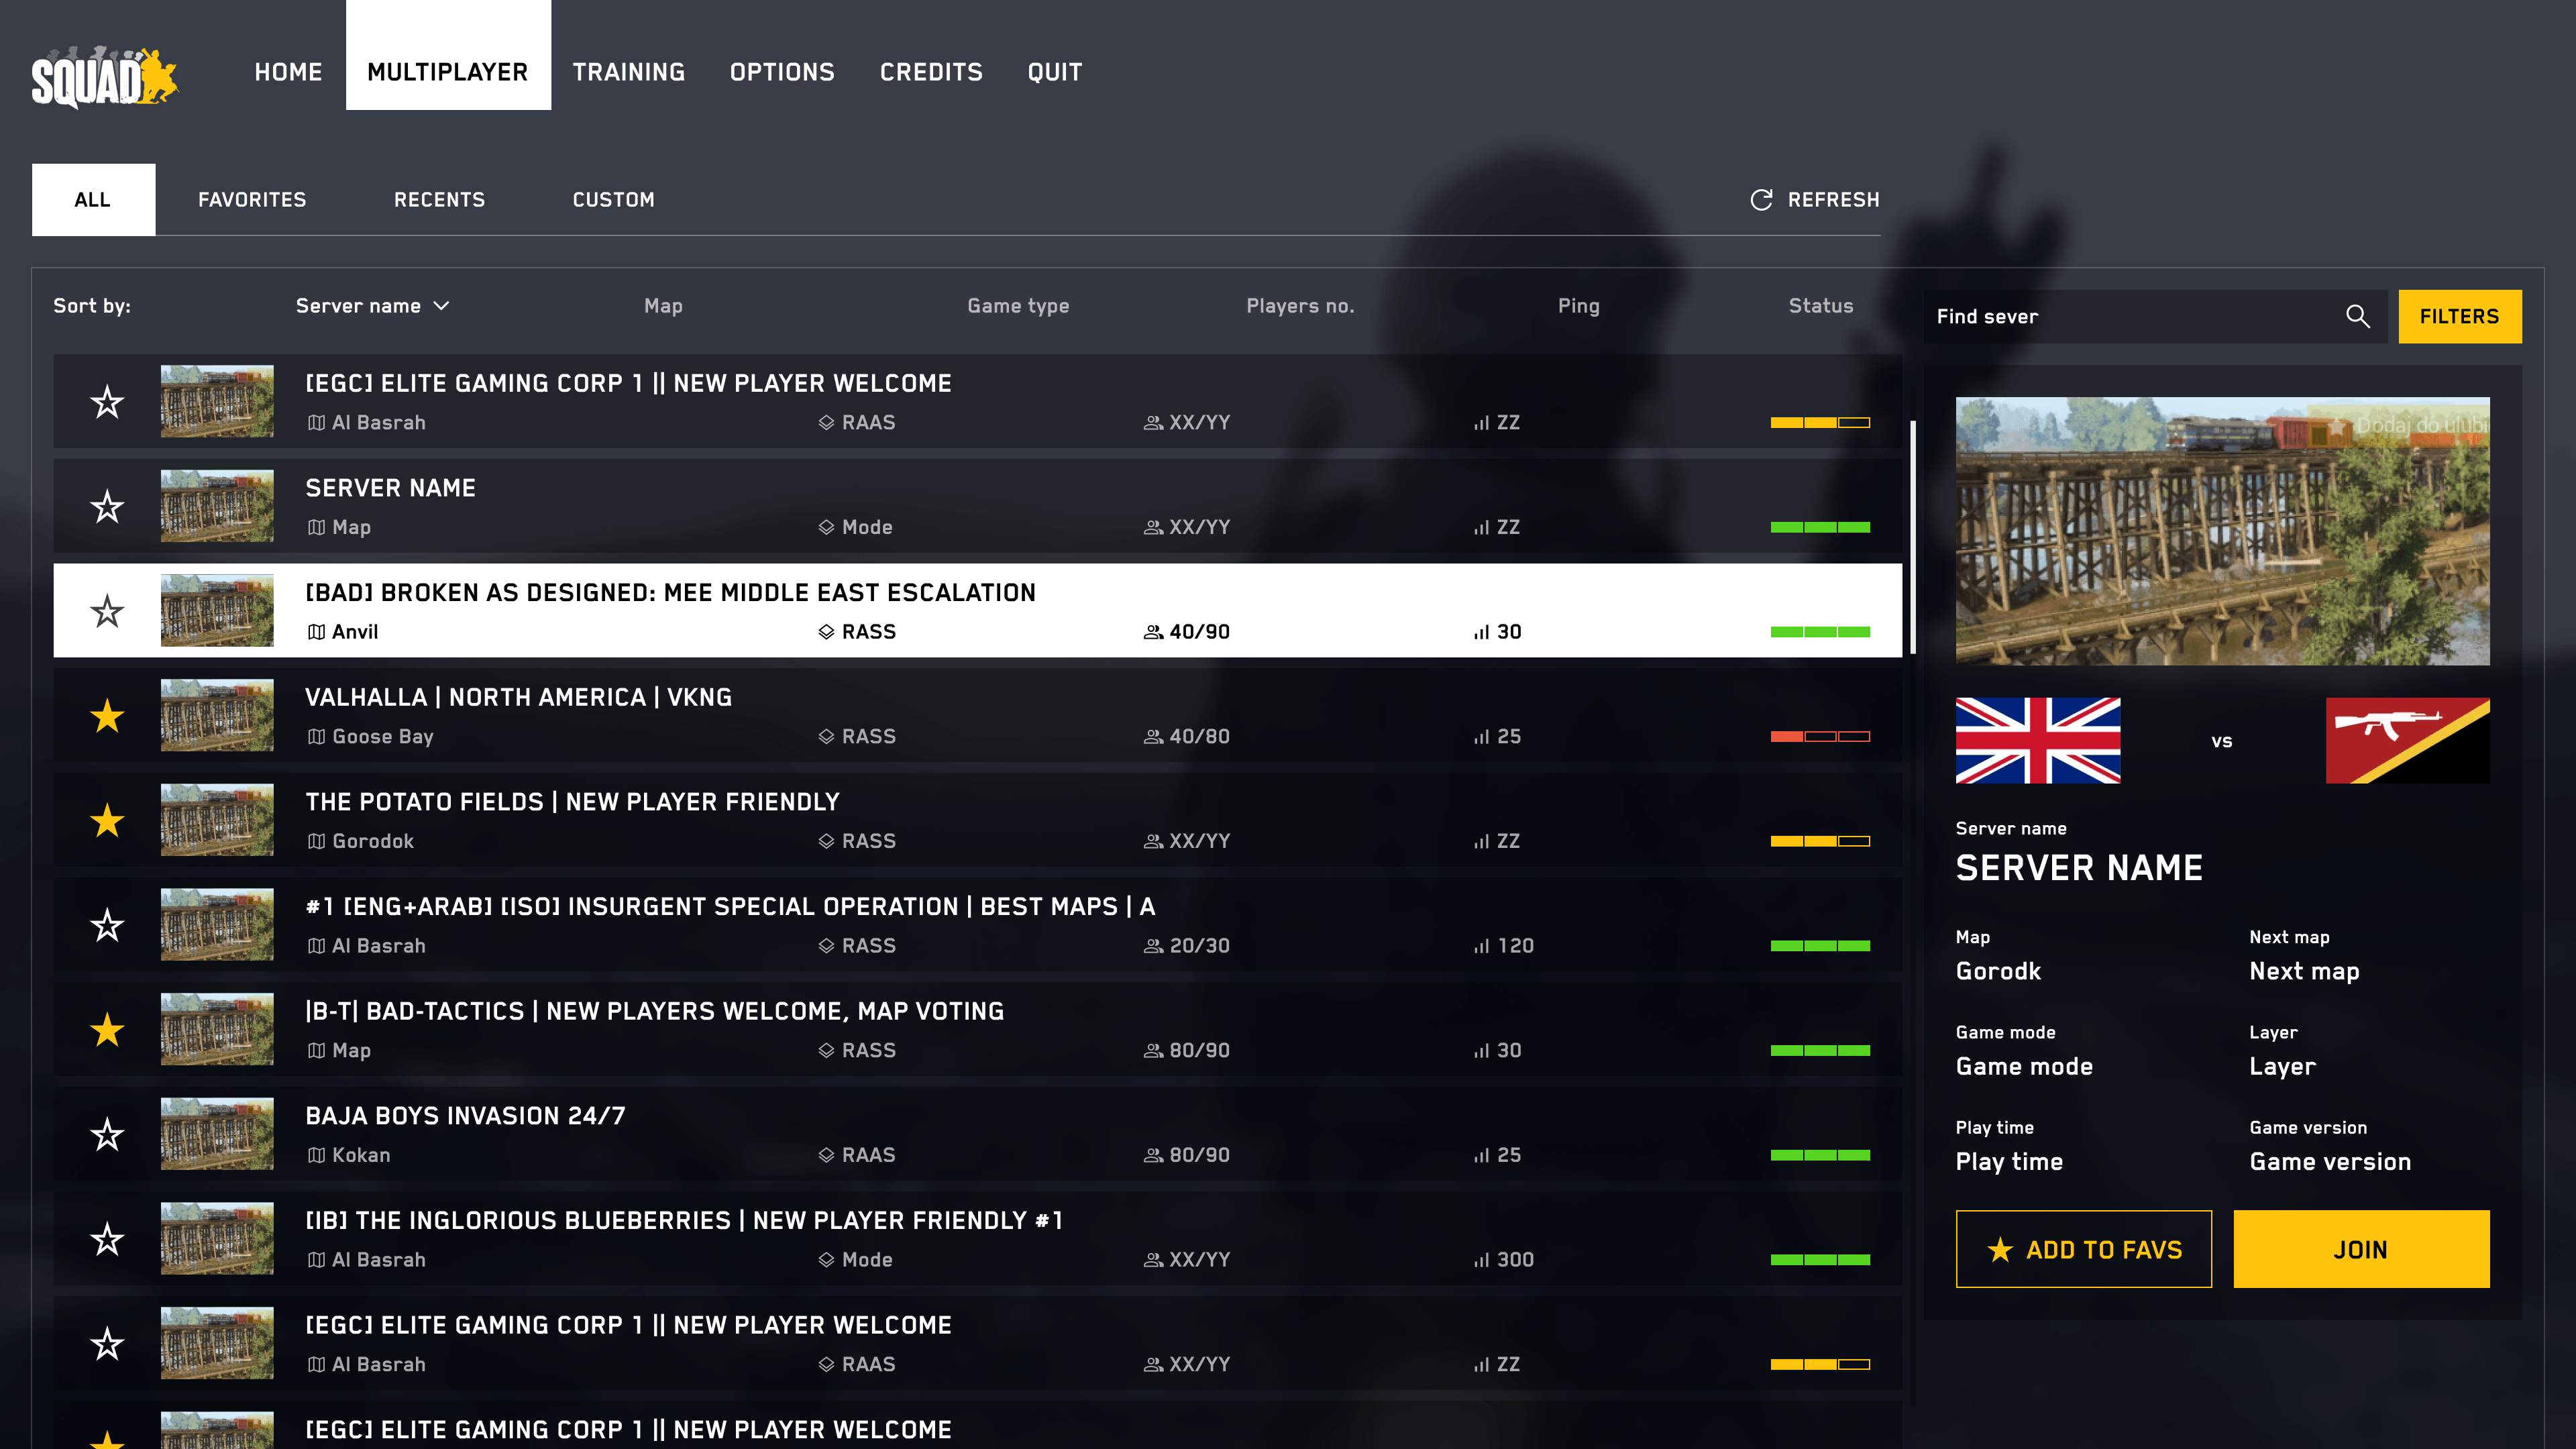Viewport: 2576px width, 1449px height.
Task: Sort servers by Status
Action: [1821, 306]
